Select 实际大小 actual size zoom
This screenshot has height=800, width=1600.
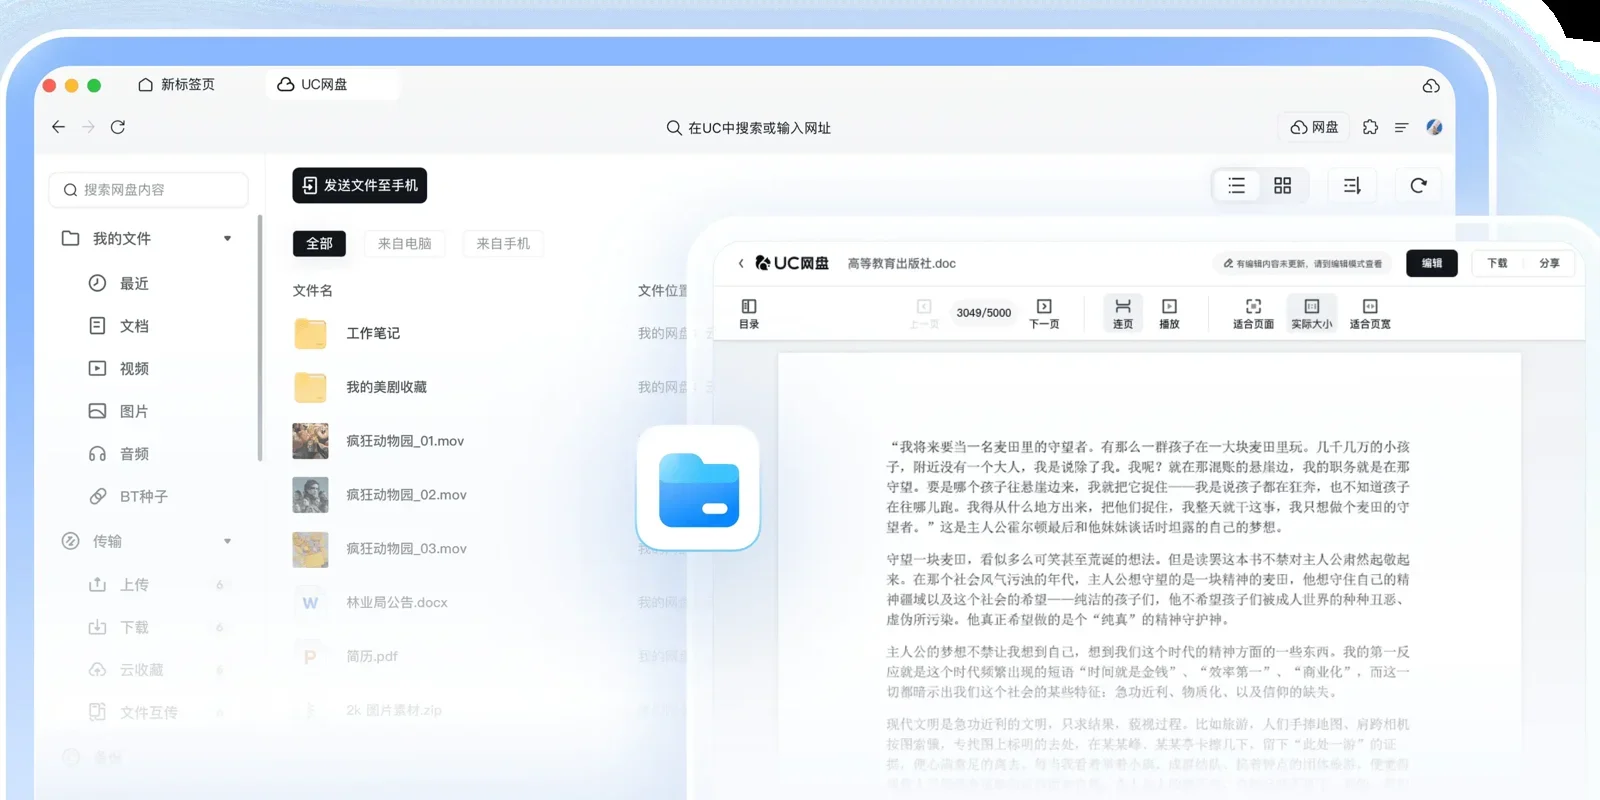pyautogui.click(x=1312, y=314)
